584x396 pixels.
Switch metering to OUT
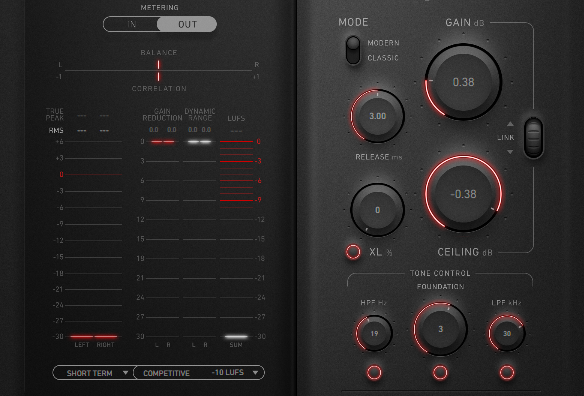187,25
